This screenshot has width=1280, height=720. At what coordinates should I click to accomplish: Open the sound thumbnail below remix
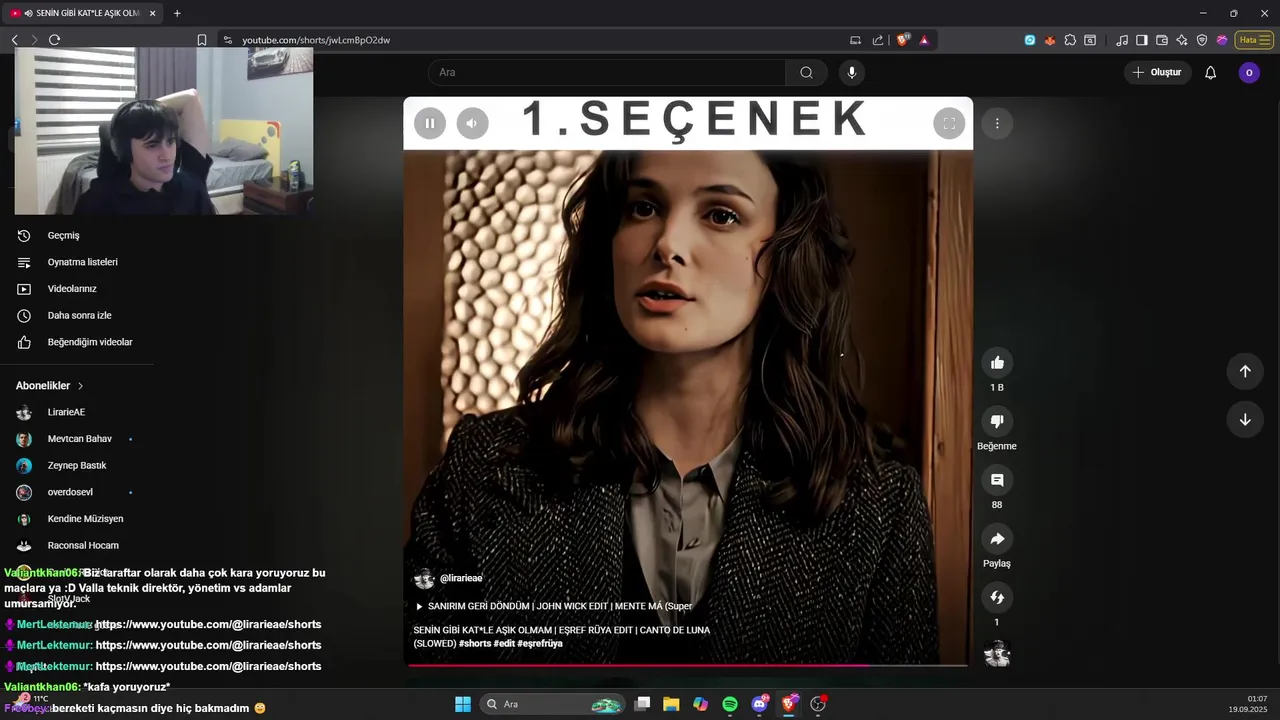tap(997, 654)
